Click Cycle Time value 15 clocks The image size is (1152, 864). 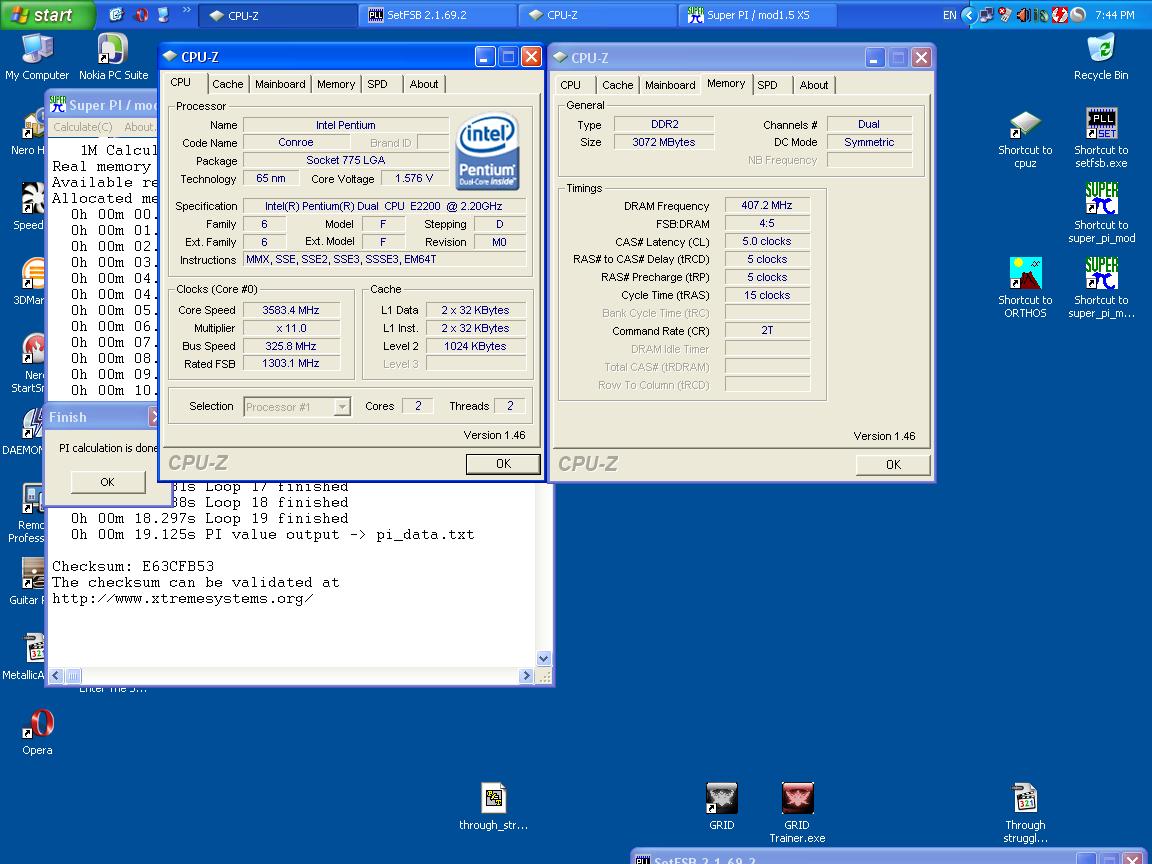pos(767,295)
